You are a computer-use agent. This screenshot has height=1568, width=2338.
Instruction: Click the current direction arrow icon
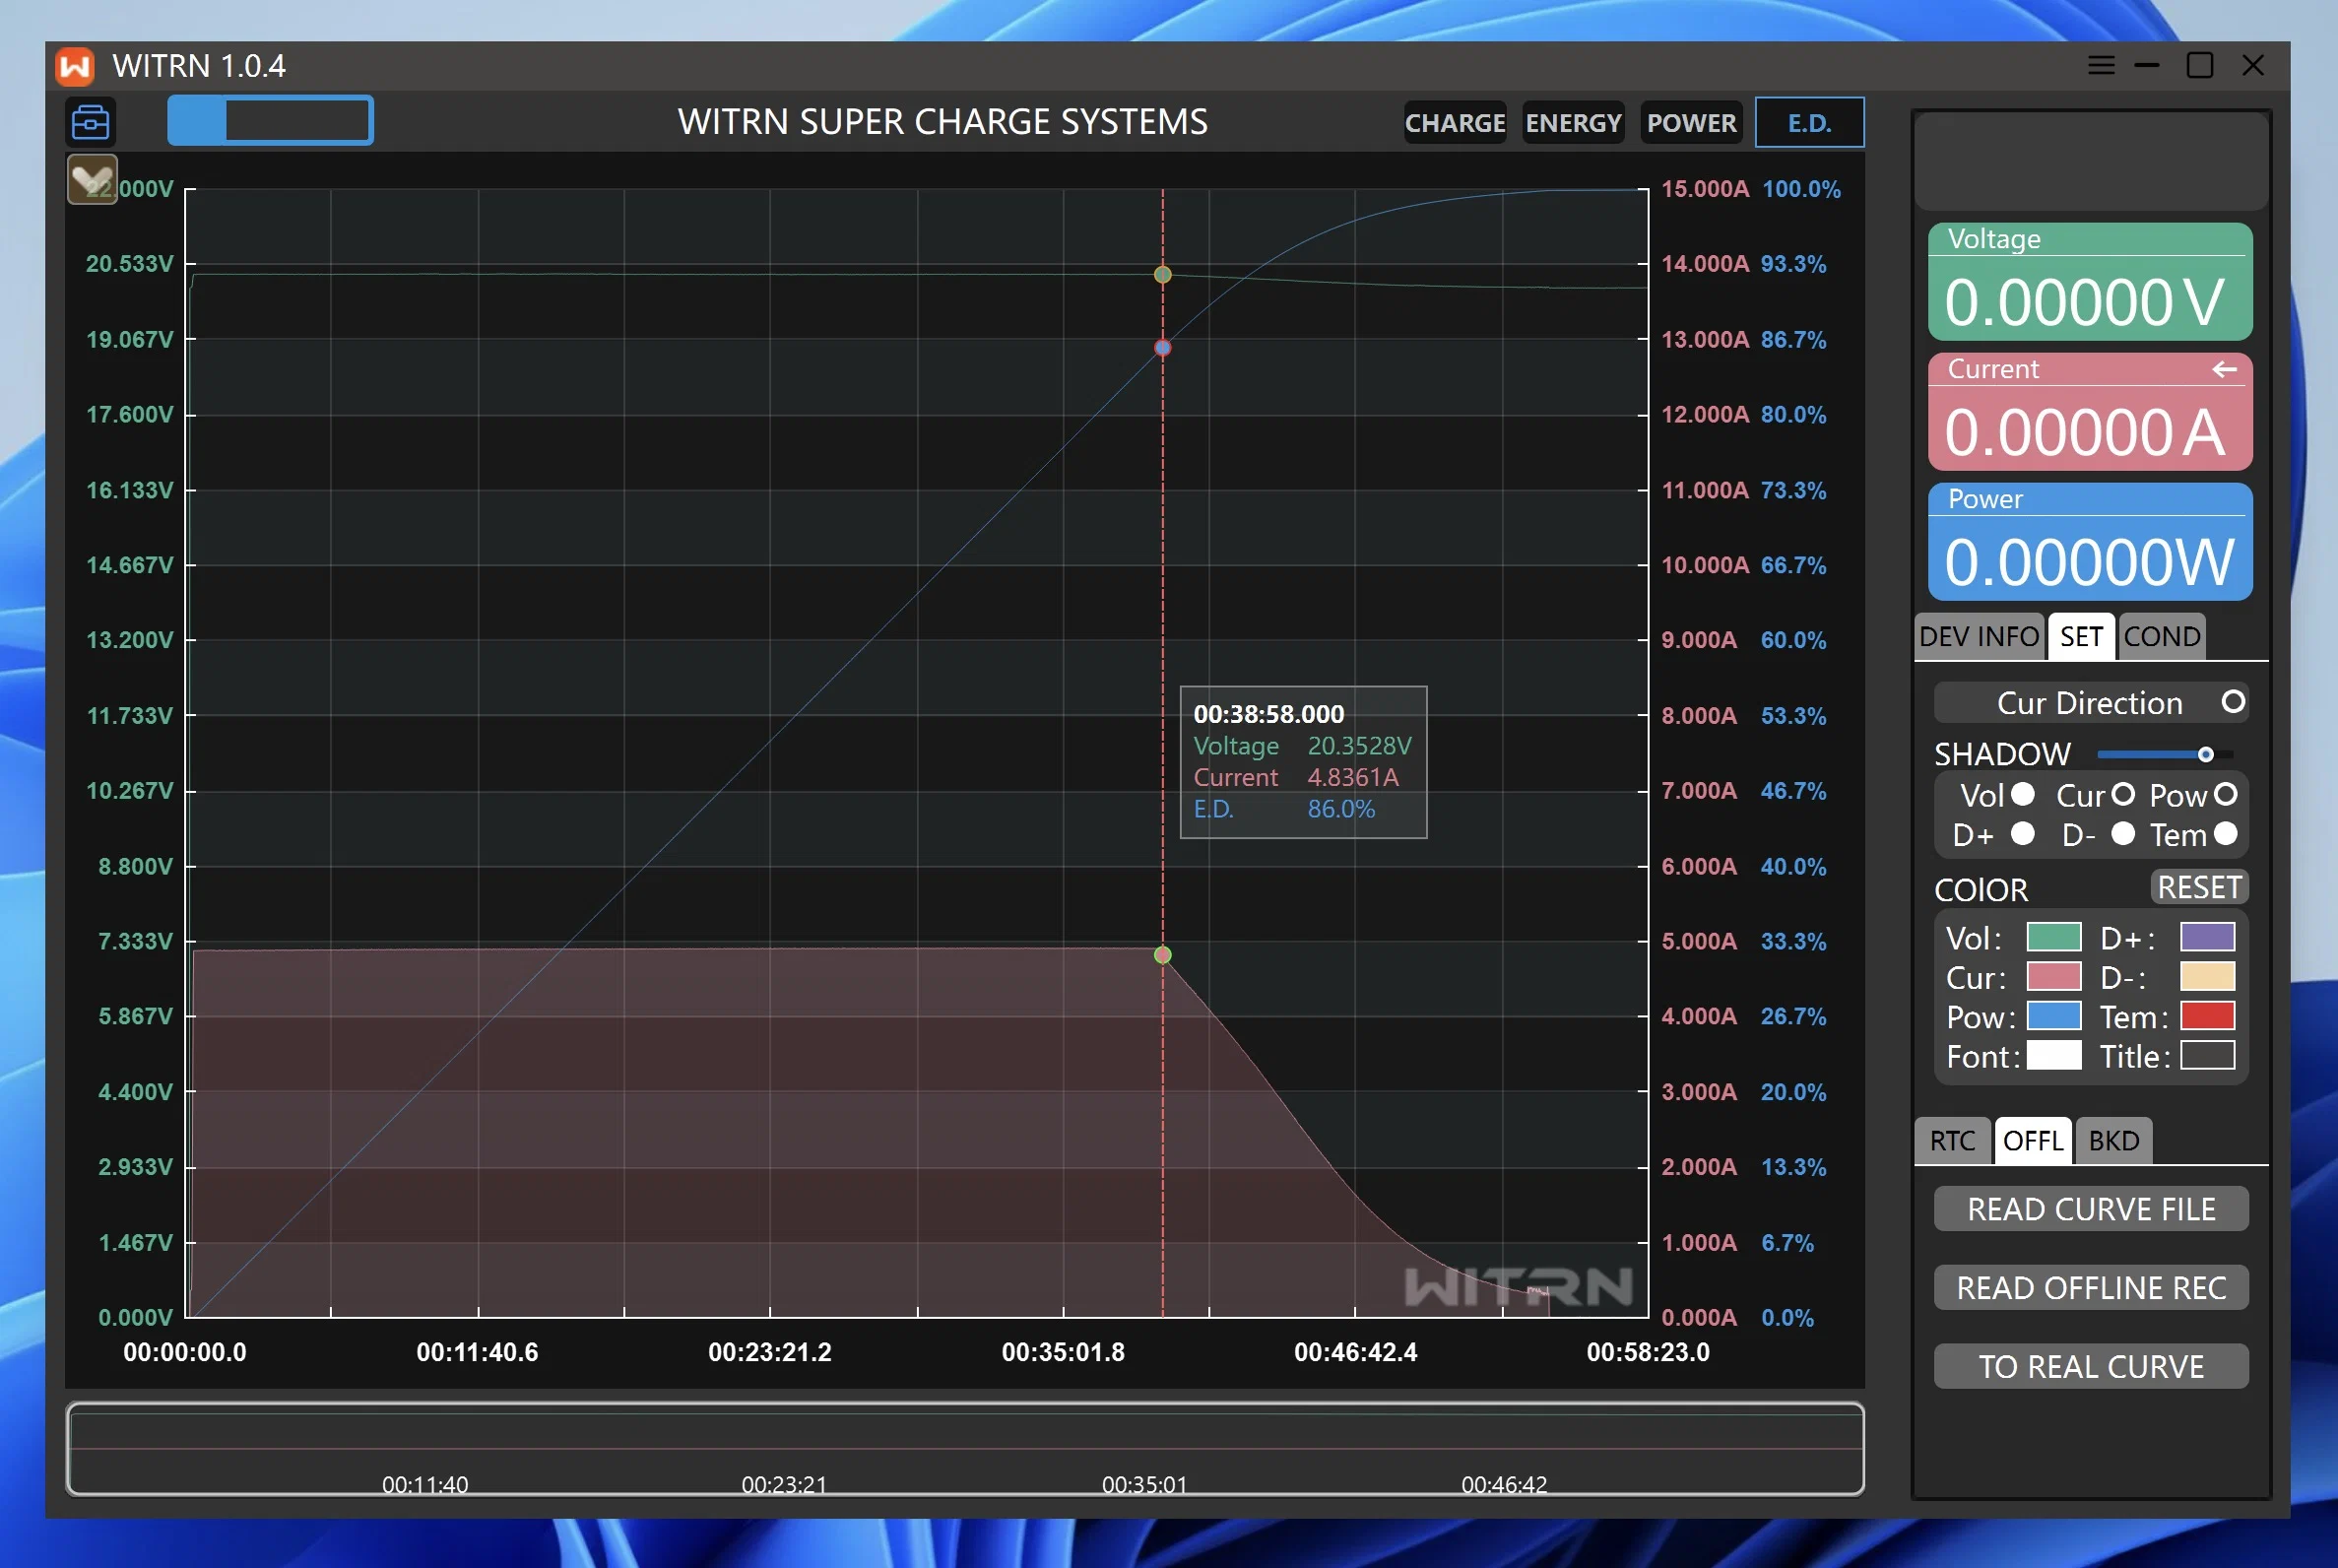coord(2224,370)
